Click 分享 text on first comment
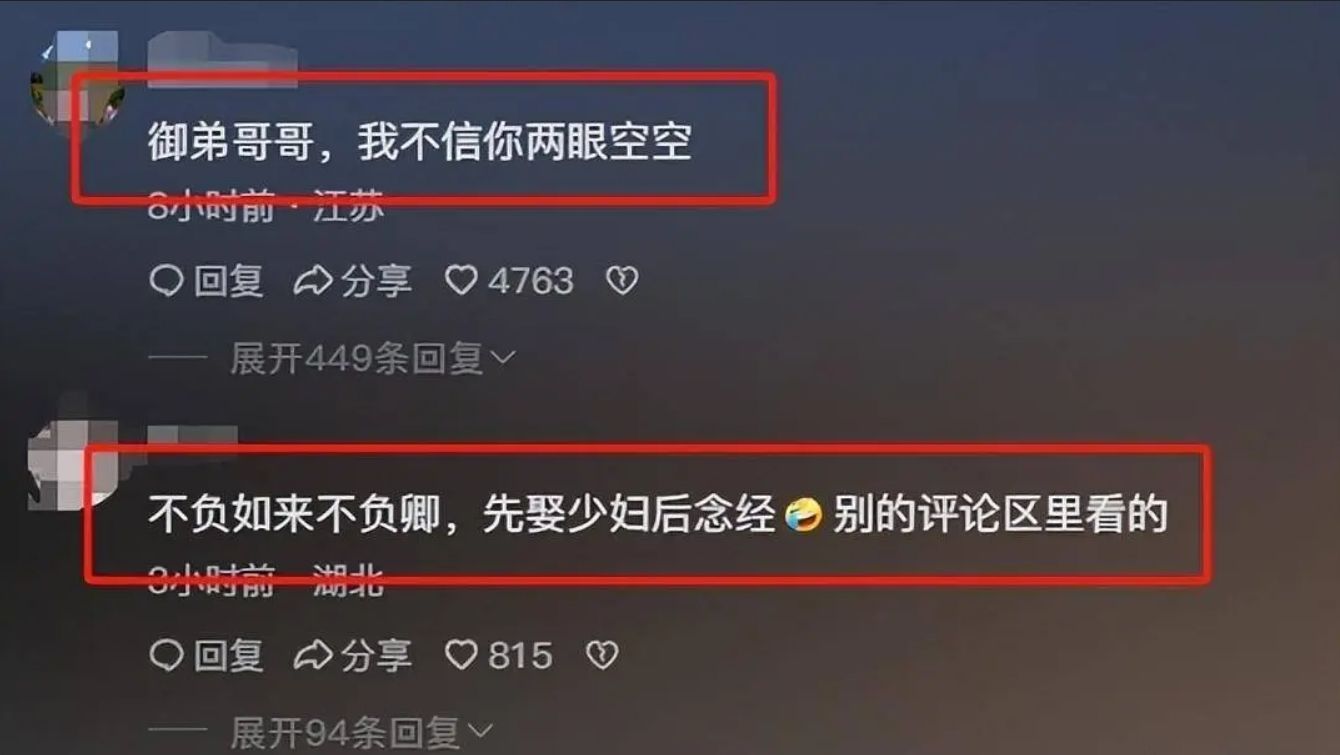The height and width of the screenshot is (755, 1340). coord(376,281)
